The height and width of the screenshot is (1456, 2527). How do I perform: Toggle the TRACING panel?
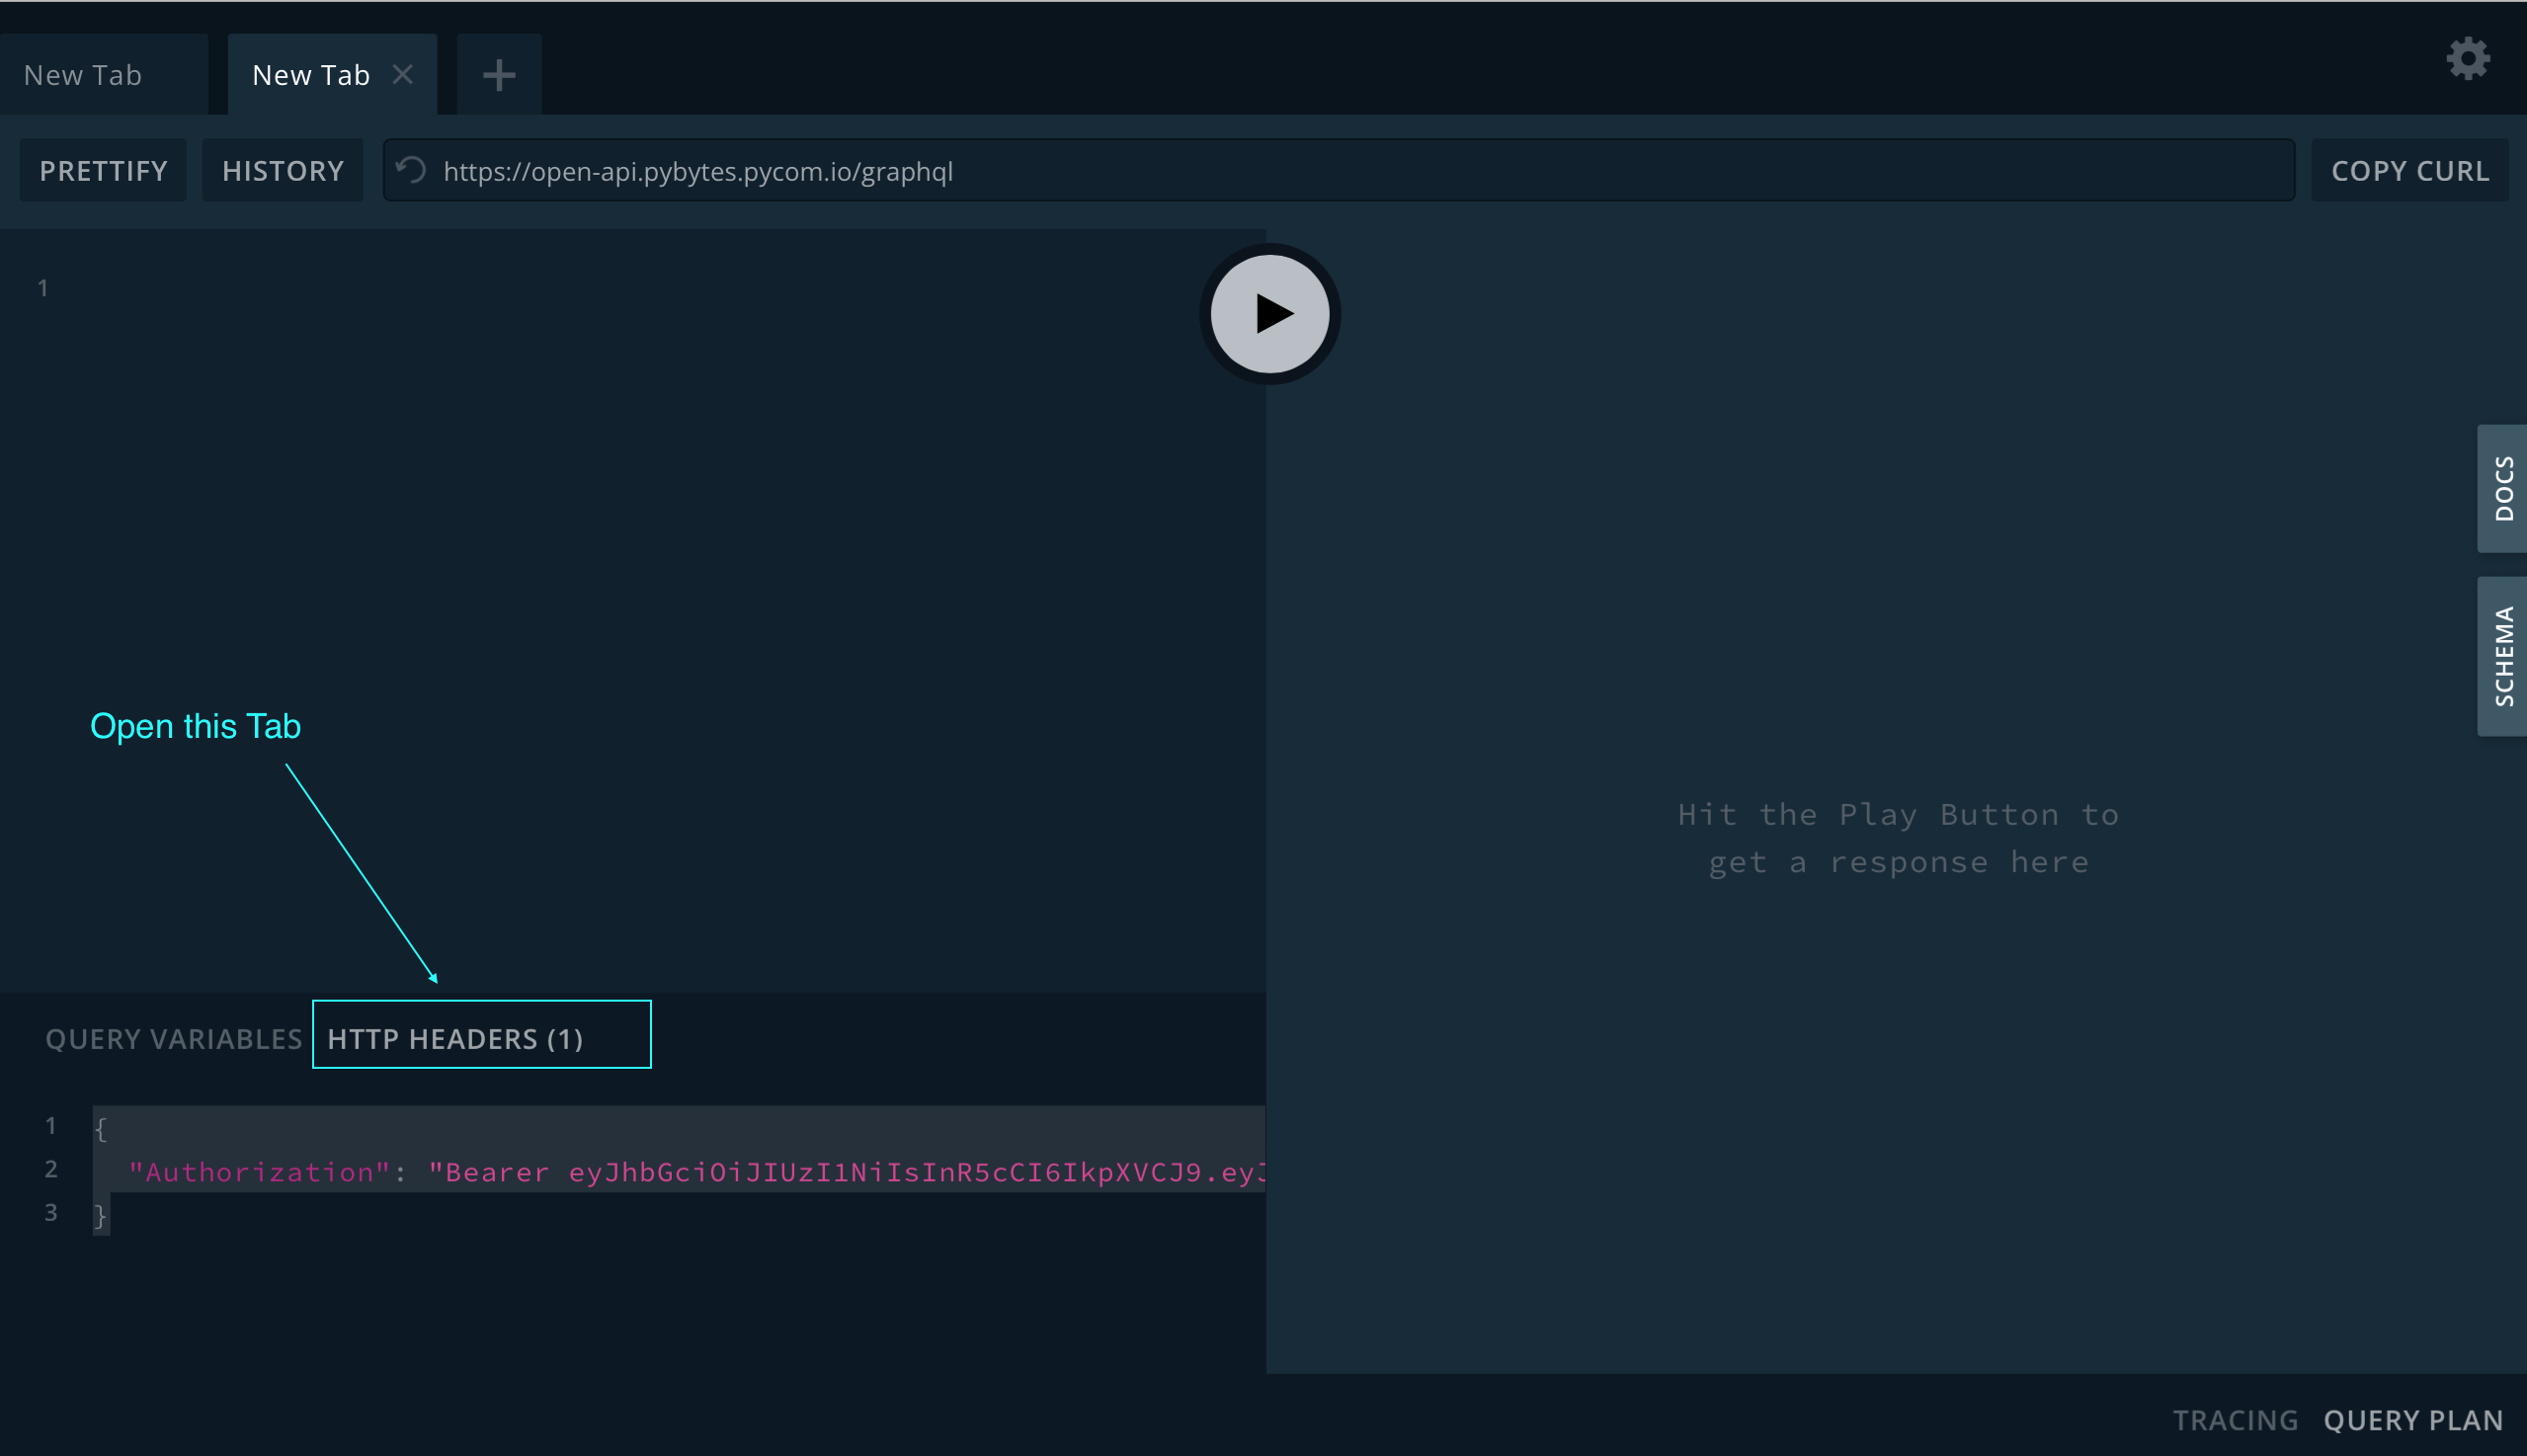pyautogui.click(x=2235, y=1419)
